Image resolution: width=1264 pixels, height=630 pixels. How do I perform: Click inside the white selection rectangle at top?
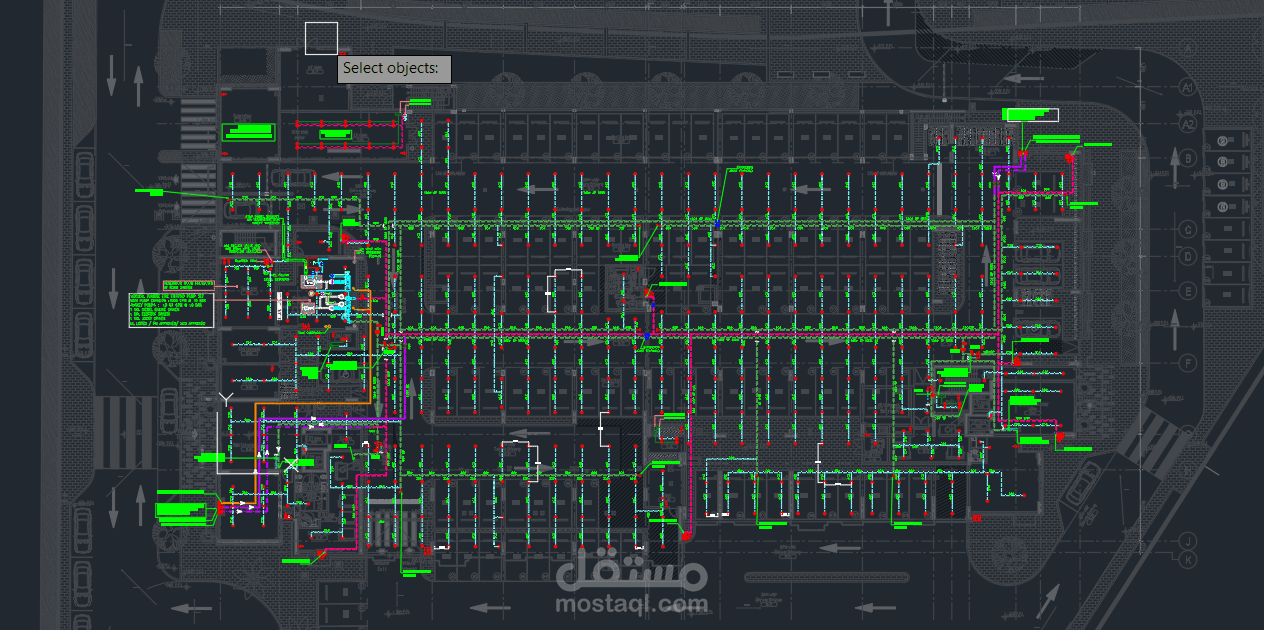pyautogui.click(x=320, y=37)
